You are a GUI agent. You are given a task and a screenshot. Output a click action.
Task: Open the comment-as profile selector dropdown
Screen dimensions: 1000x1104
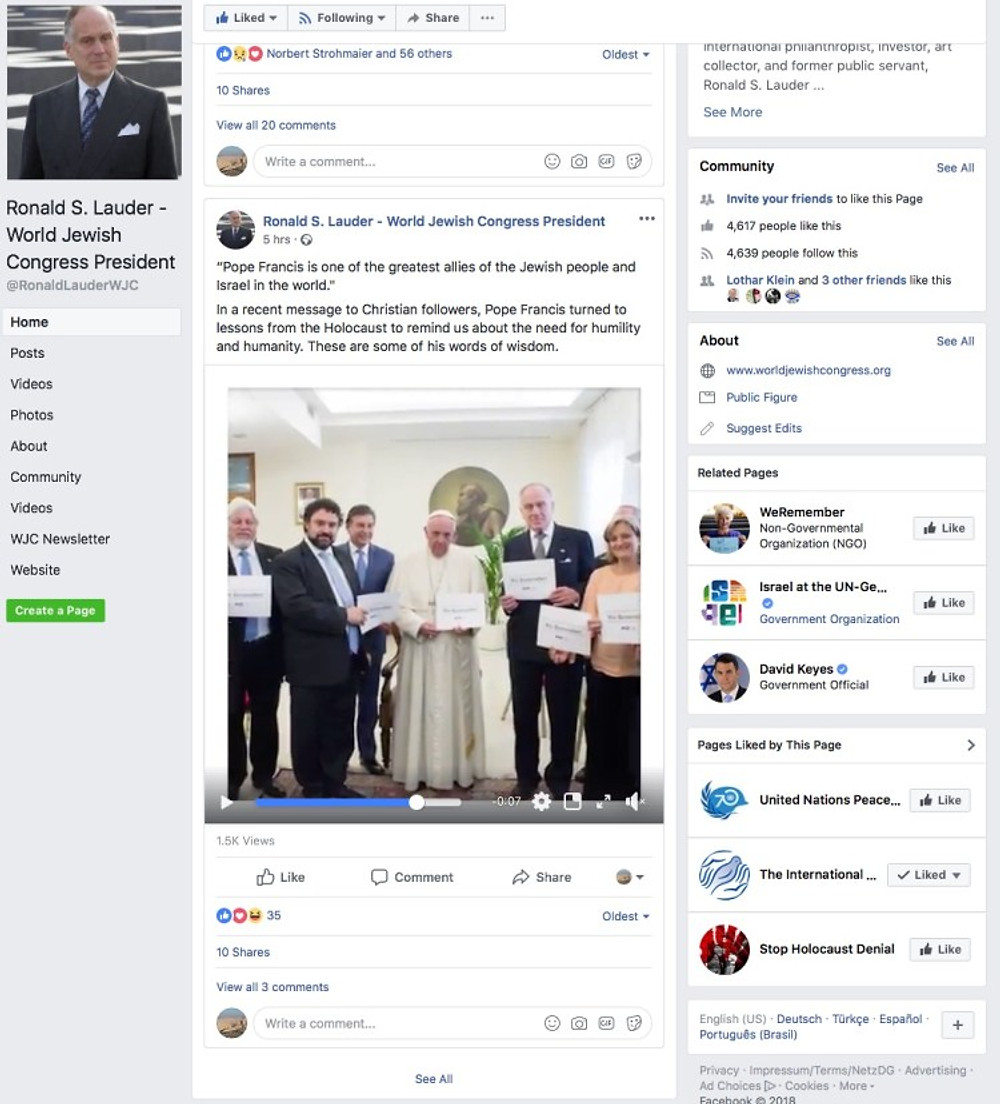(x=630, y=877)
